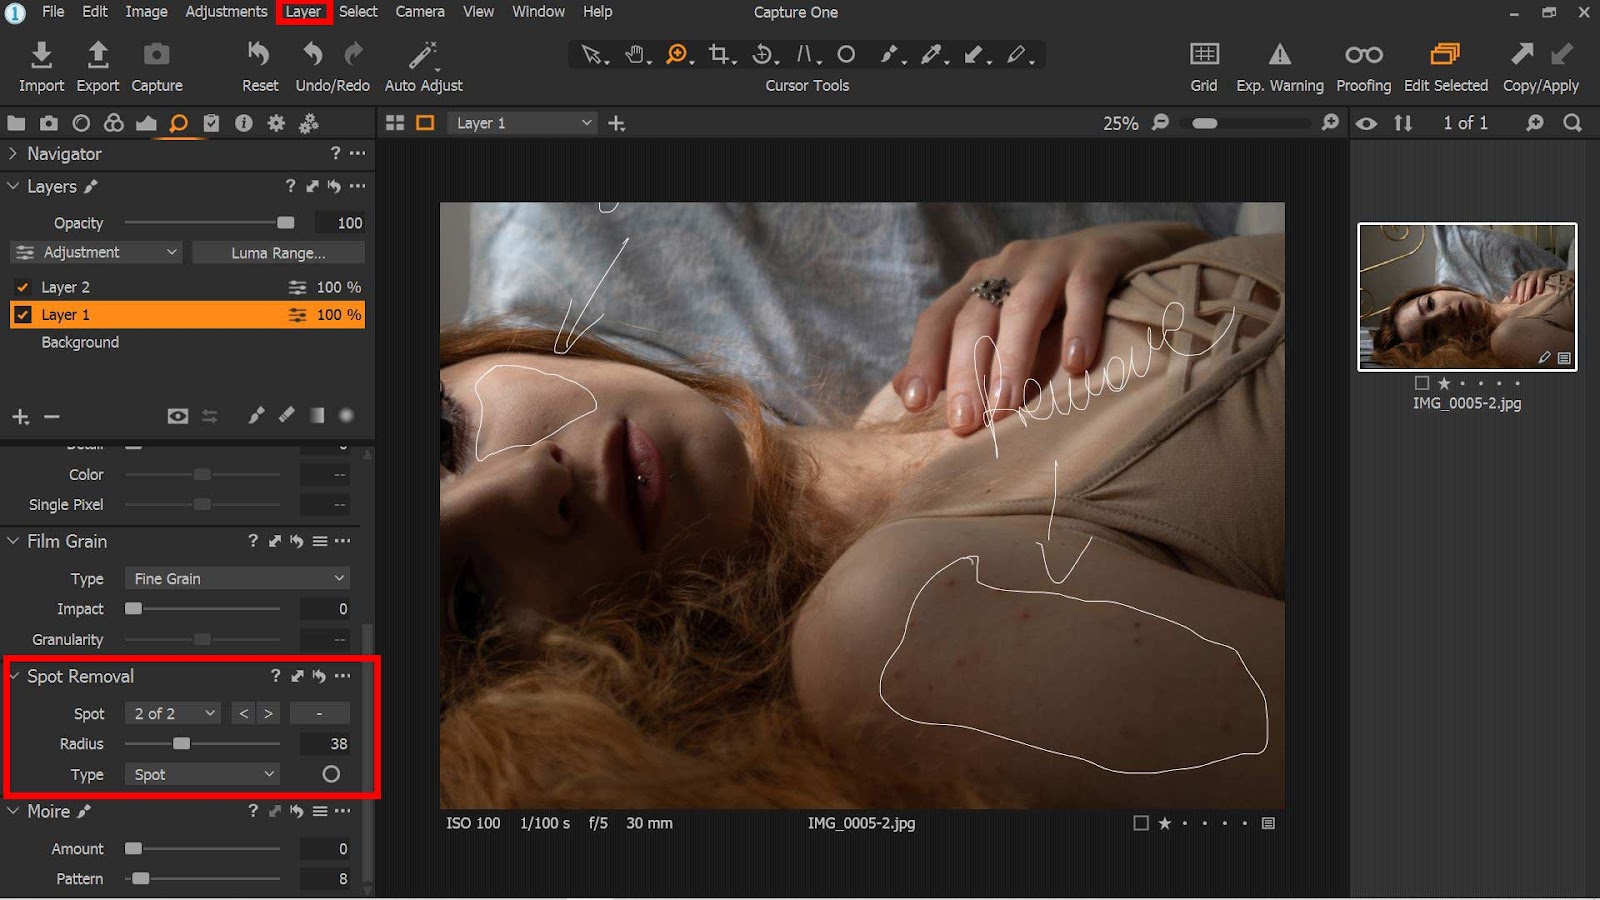Click the Reset adjustments icon

click(x=259, y=54)
